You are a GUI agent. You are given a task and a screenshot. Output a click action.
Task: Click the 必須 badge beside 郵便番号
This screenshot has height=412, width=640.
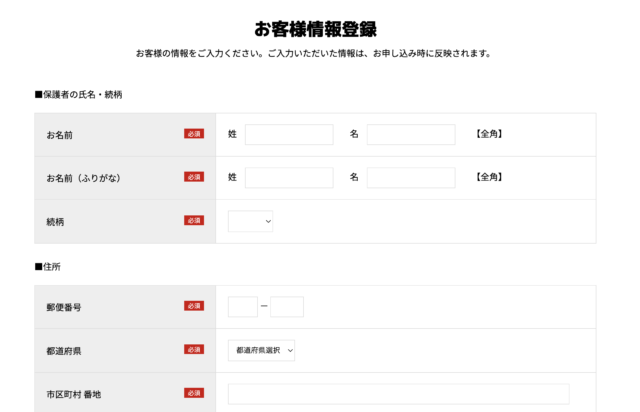[194, 306]
